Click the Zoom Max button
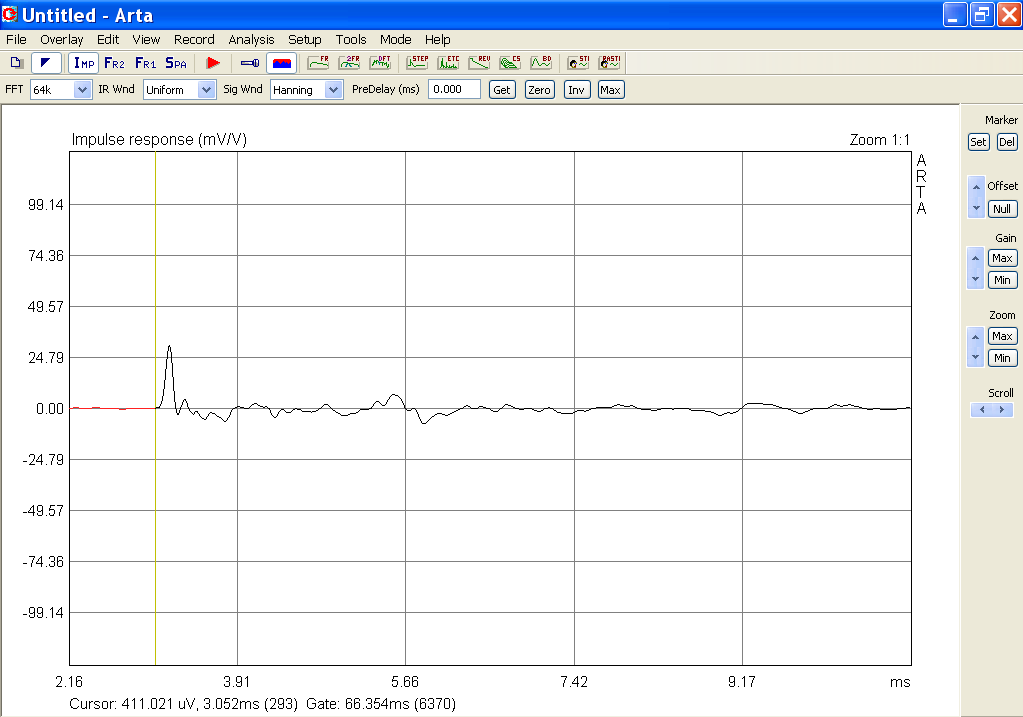Viewport: 1023px width, 717px height. pos(1002,337)
